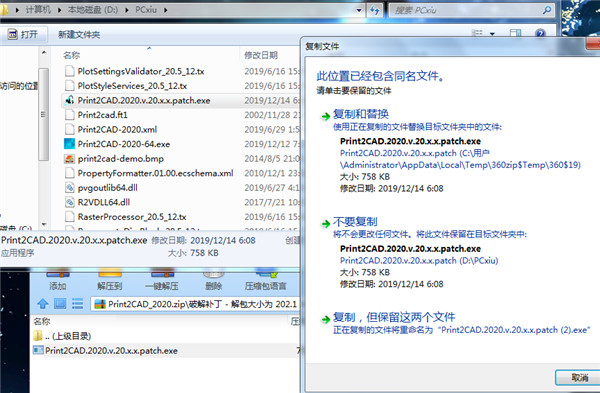Click the 取消 button in the copy dialog

point(579,378)
